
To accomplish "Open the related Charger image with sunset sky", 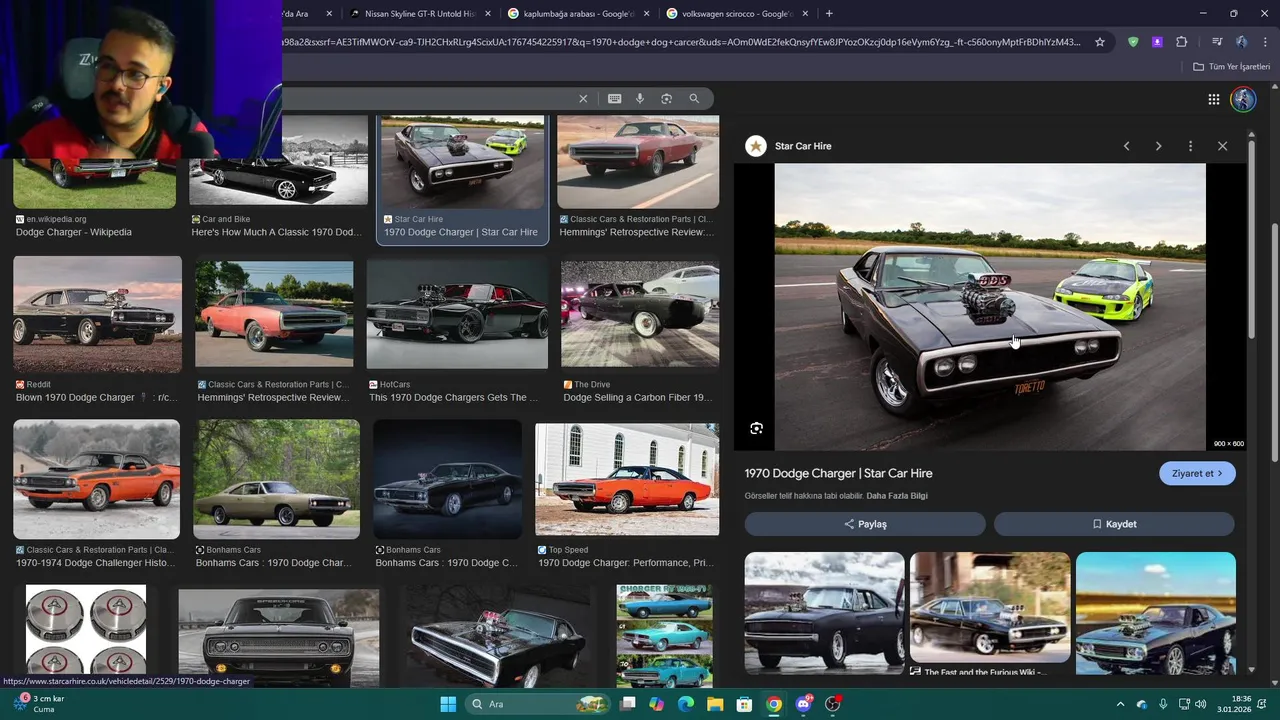I will 1156,613.
